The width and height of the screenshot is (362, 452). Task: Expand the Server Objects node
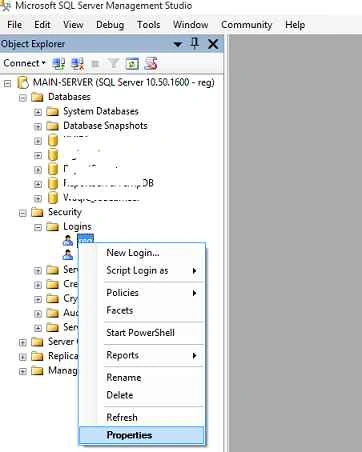(22, 342)
